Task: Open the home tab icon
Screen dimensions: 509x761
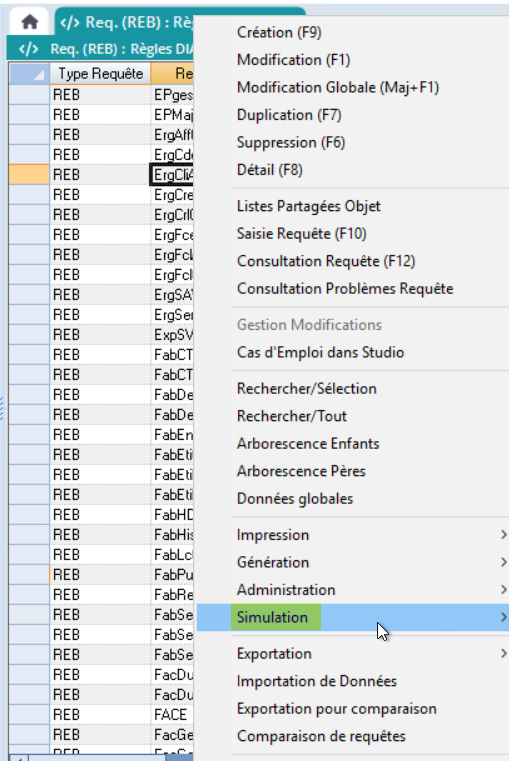Action: pyautogui.click(x=30, y=22)
